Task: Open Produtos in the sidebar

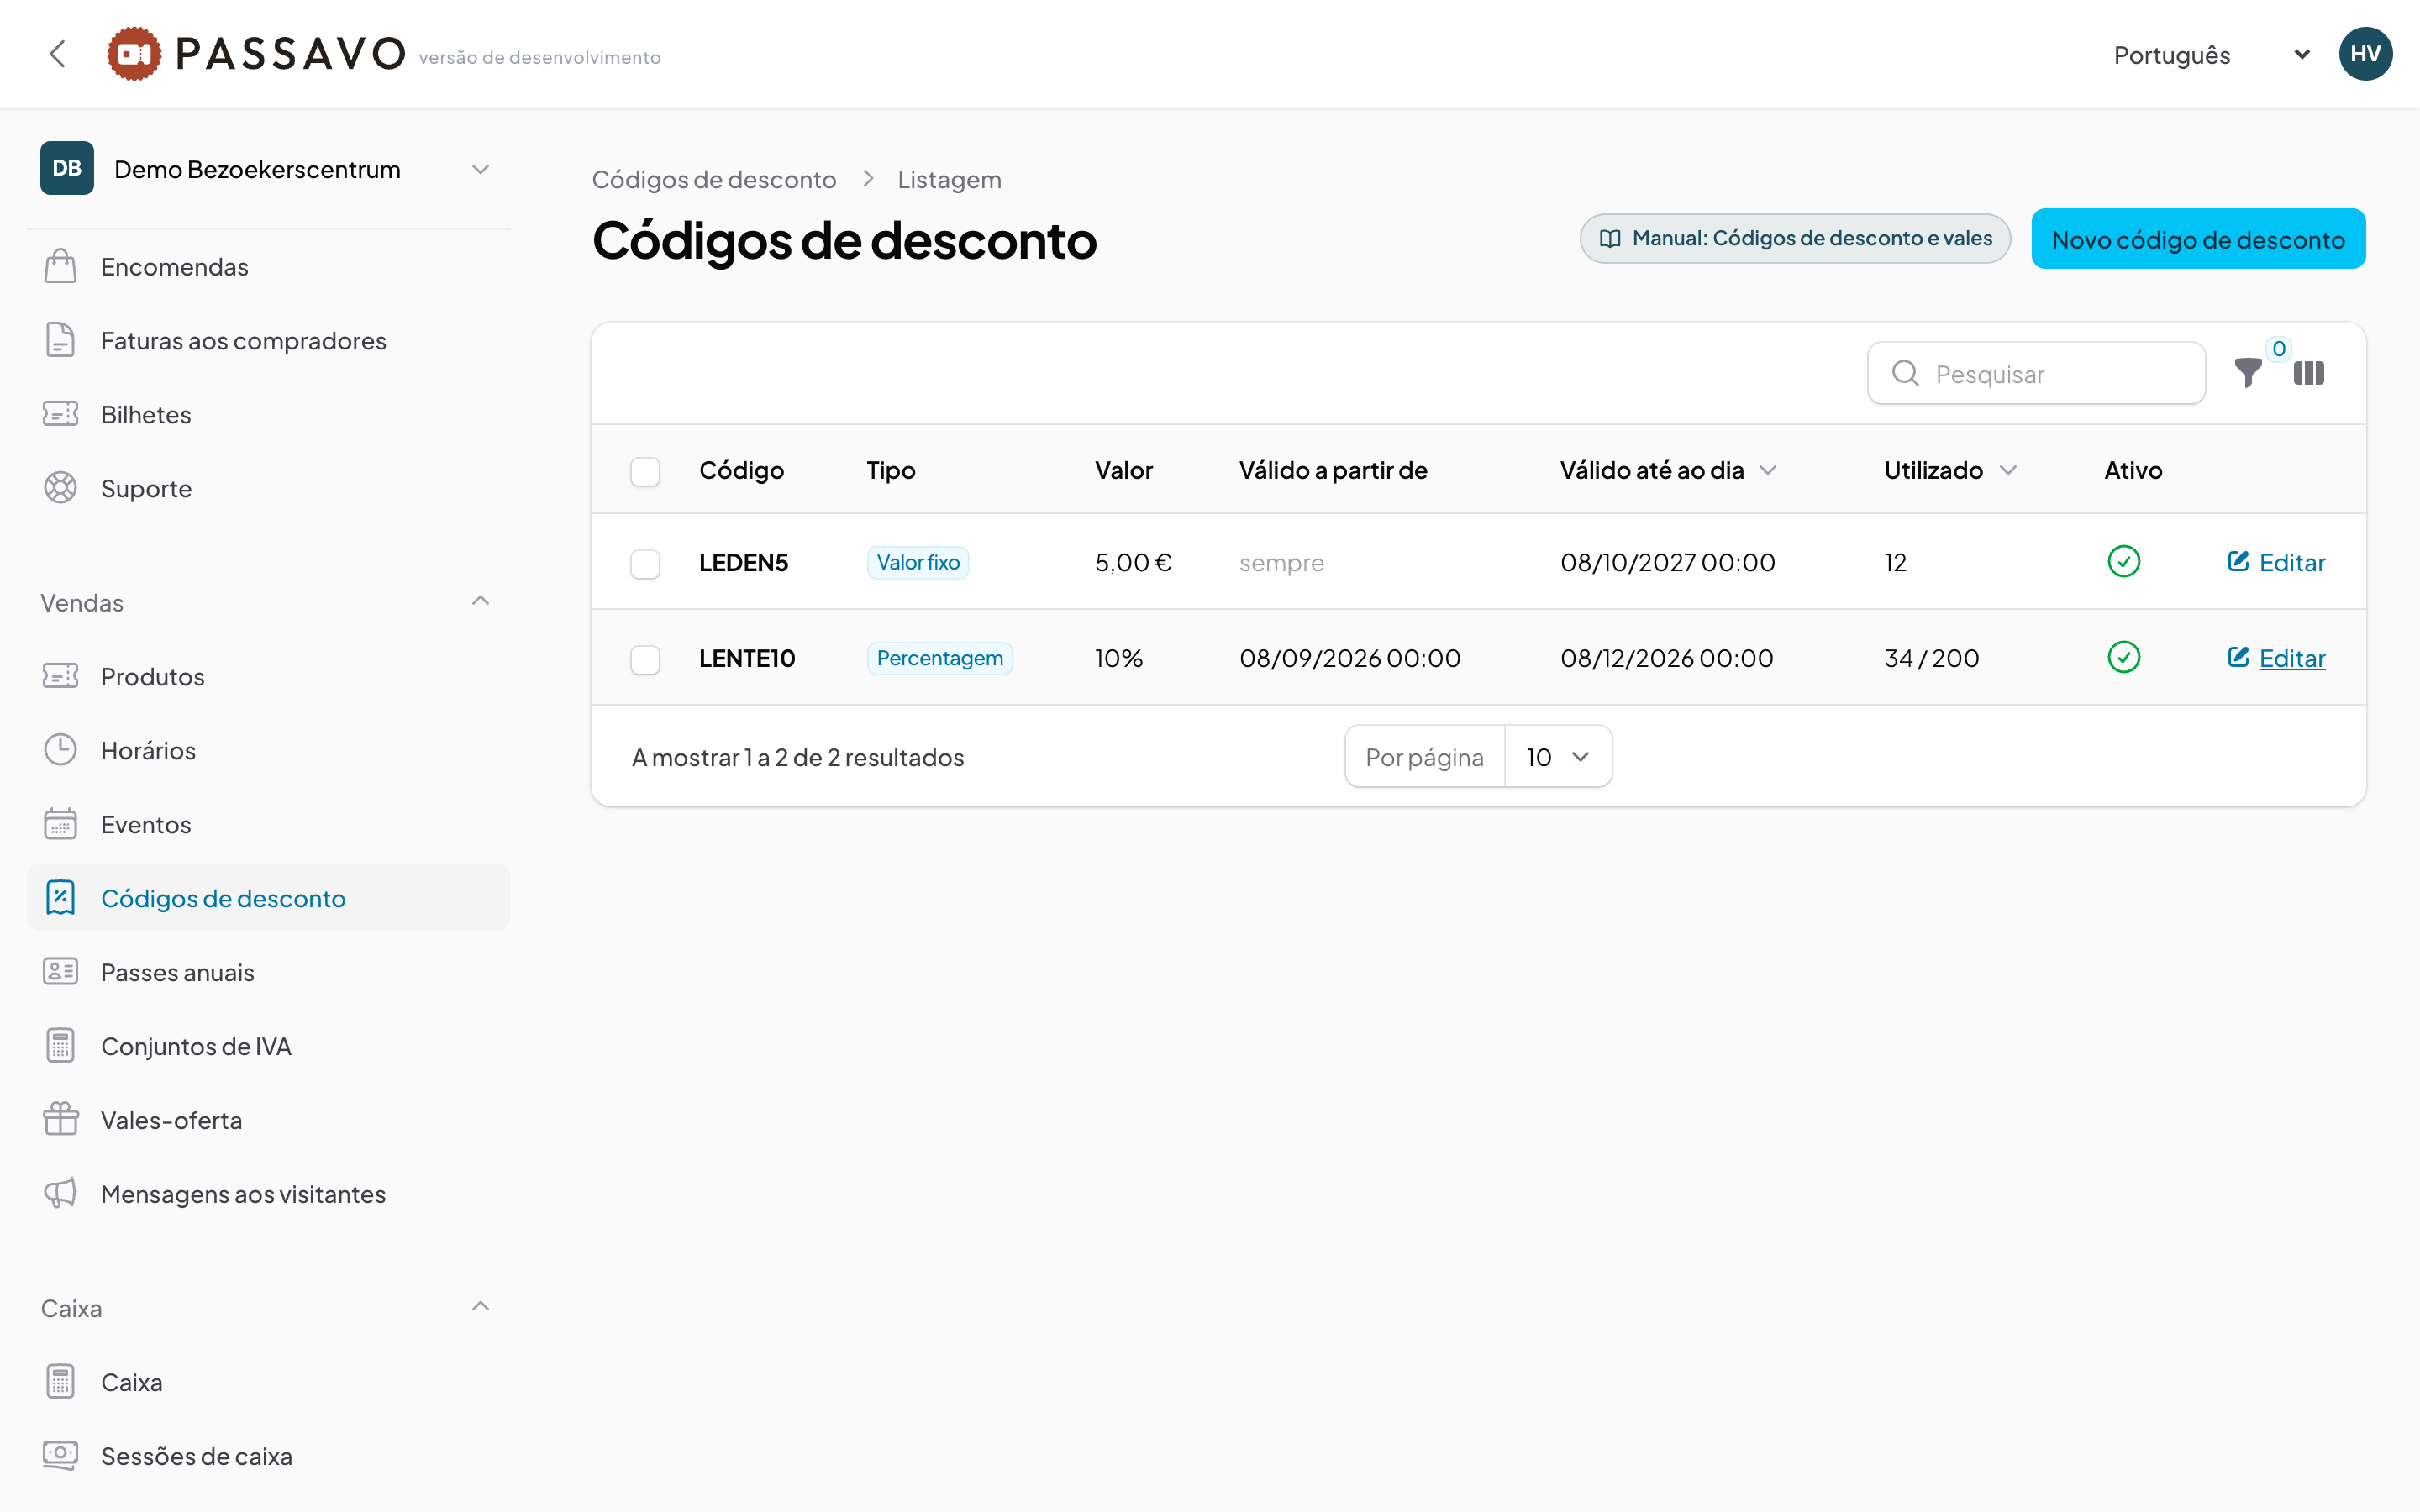Action: pos(268,676)
